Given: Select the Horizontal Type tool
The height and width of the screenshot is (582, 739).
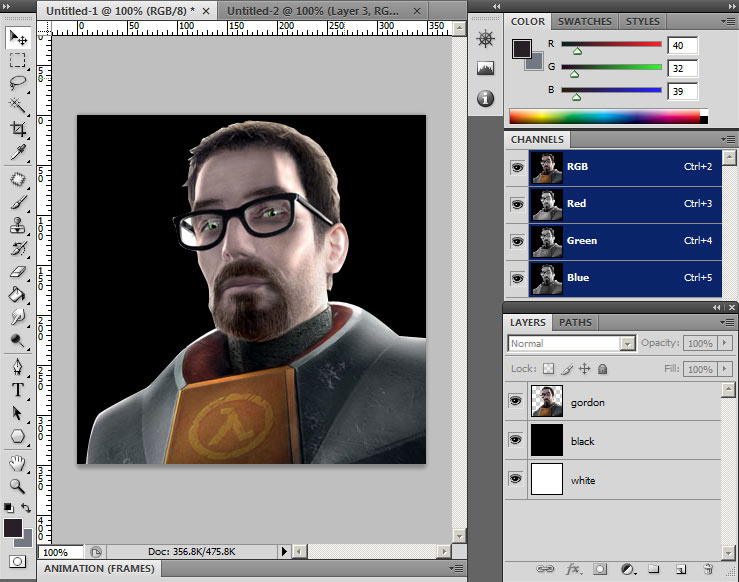Looking at the screenshot, I should (x=18, y=390).
